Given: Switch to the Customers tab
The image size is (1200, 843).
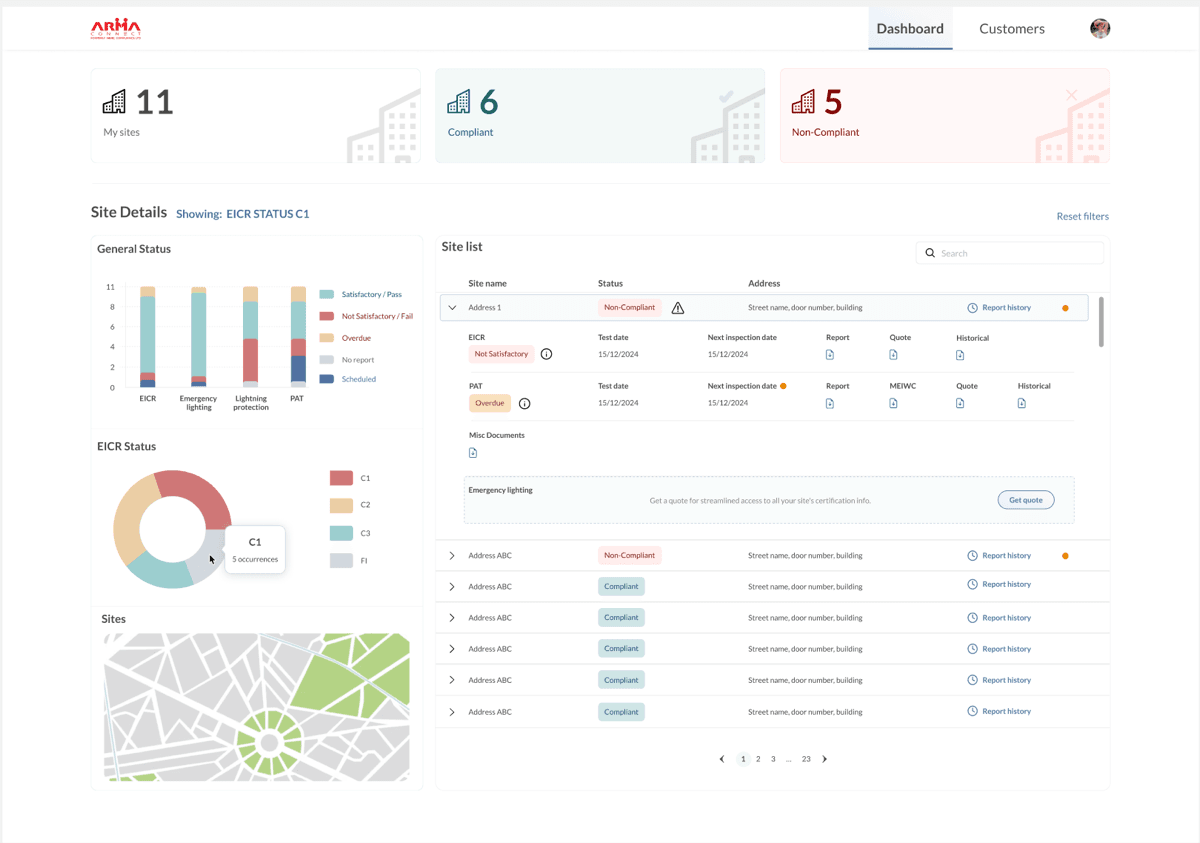Looking at the screenshot, I should (1011, 29).
